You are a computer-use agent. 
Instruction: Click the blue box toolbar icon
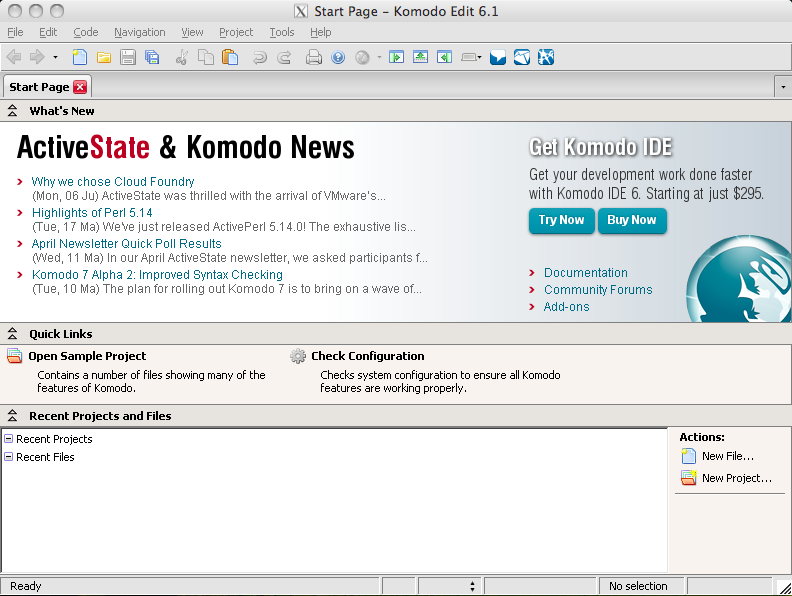click(x=522, y=57)
